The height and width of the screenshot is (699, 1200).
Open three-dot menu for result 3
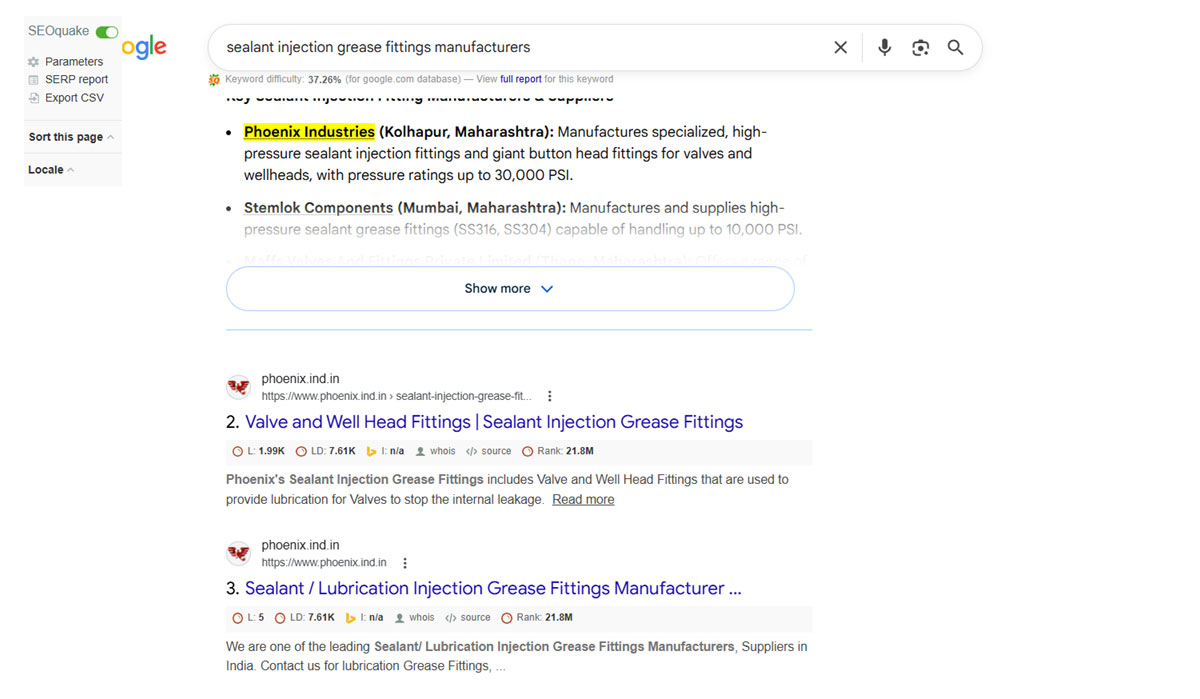click(x=404, y=563)
